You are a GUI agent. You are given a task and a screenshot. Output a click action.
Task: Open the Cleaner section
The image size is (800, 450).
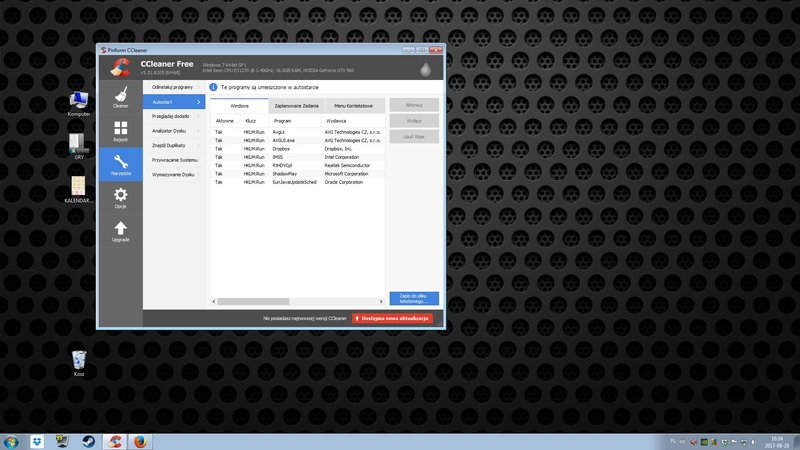(x=120, y=97)
